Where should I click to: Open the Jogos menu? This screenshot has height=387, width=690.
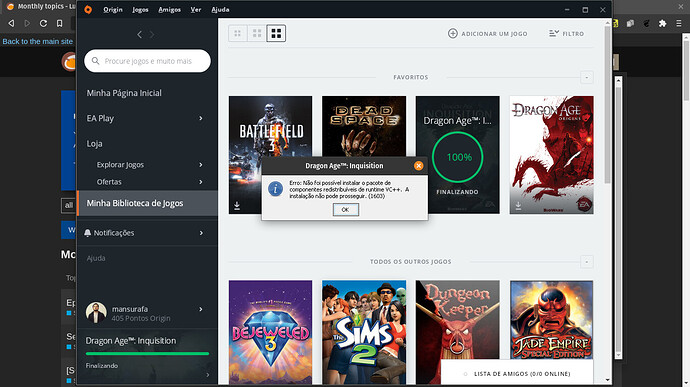140,9
